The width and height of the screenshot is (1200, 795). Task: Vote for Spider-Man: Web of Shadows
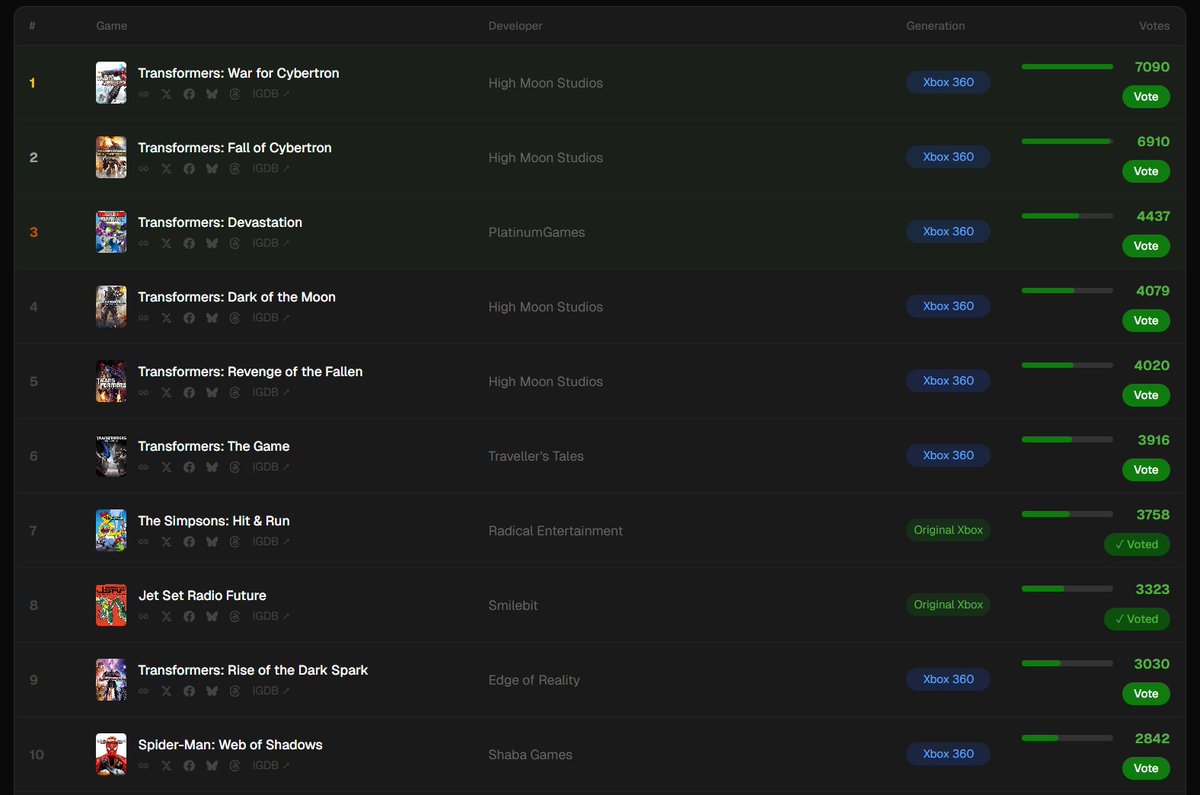point(1146,768)
